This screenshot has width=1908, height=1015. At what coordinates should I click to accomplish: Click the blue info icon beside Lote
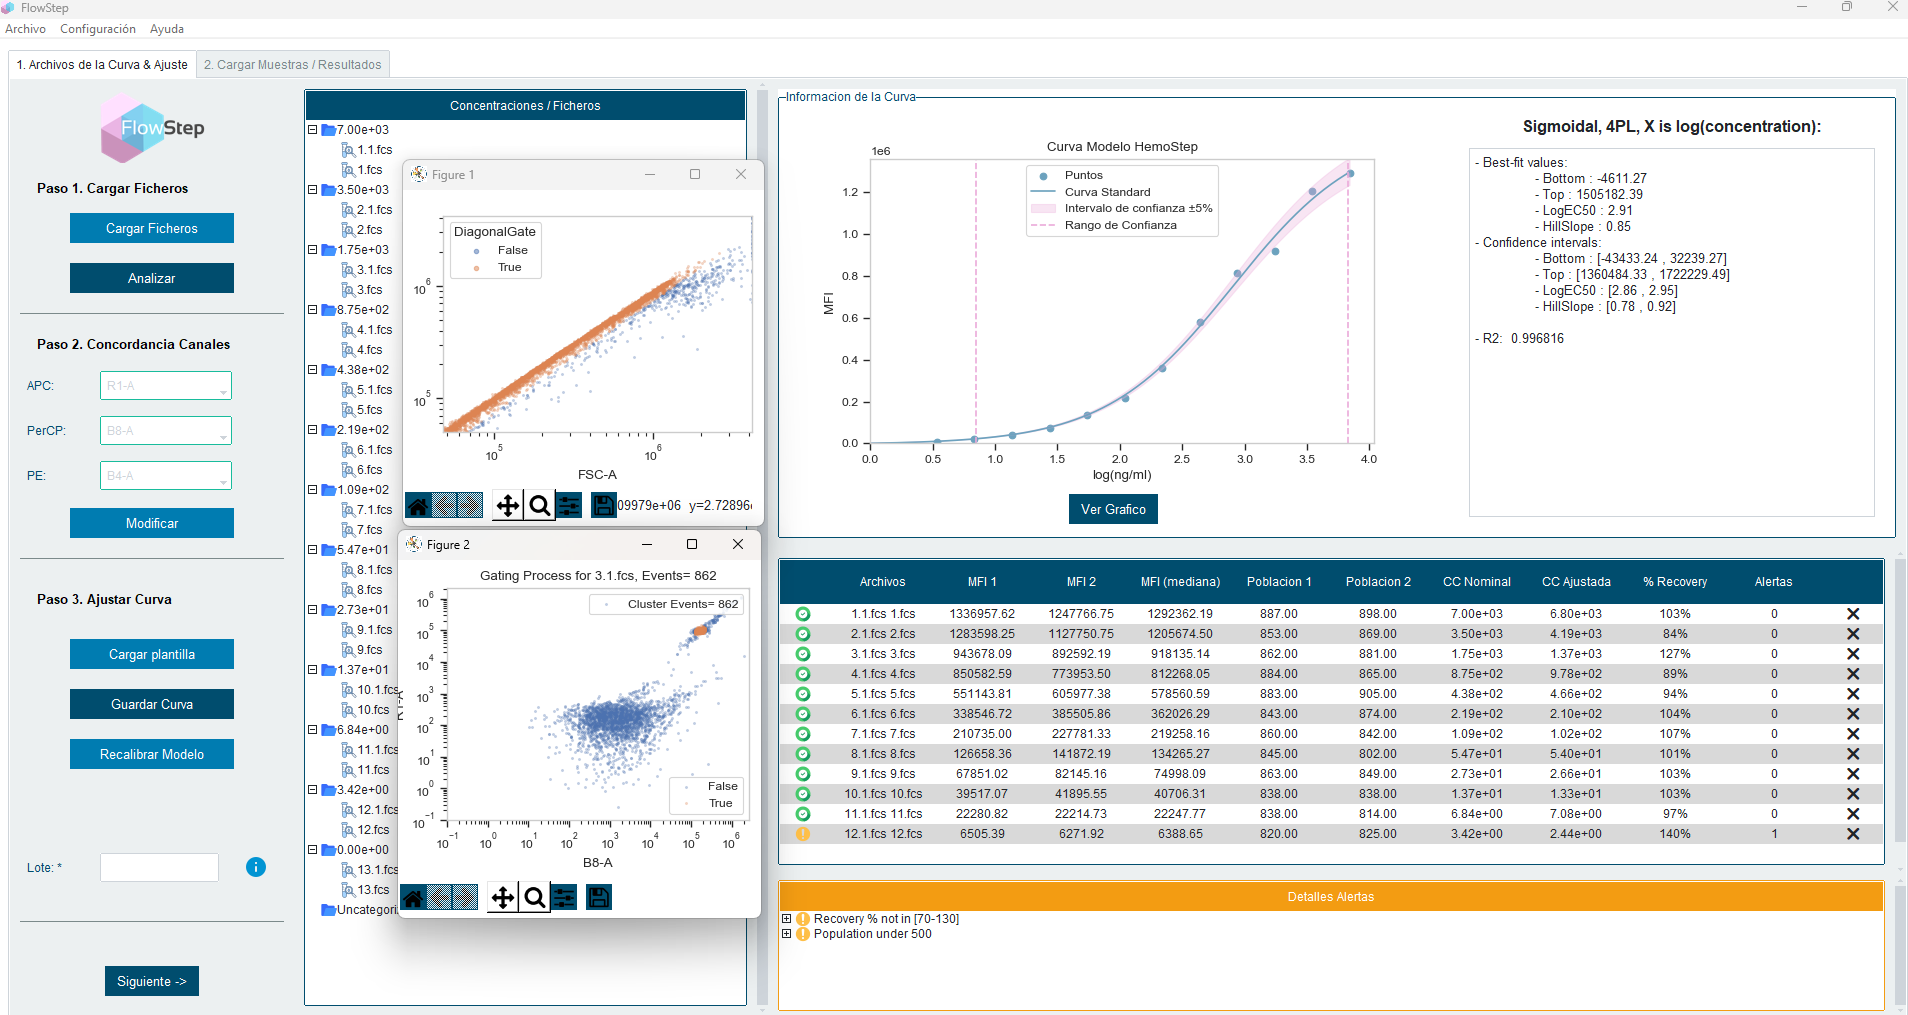pos(256,867)
